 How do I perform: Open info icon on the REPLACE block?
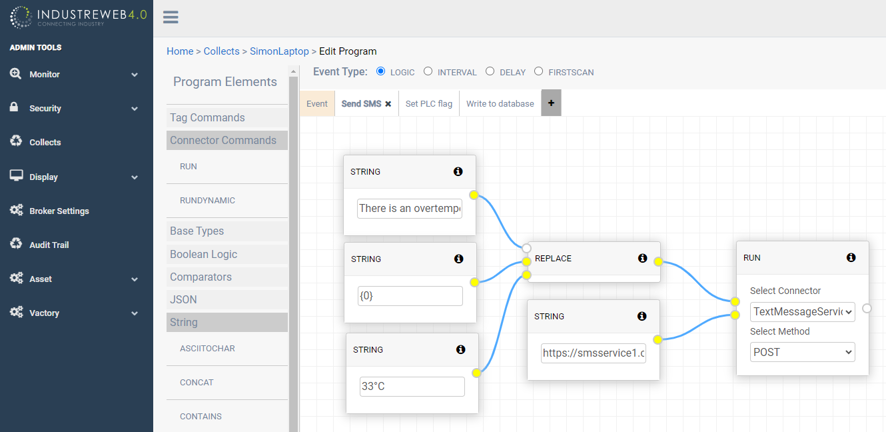(642, 258)
